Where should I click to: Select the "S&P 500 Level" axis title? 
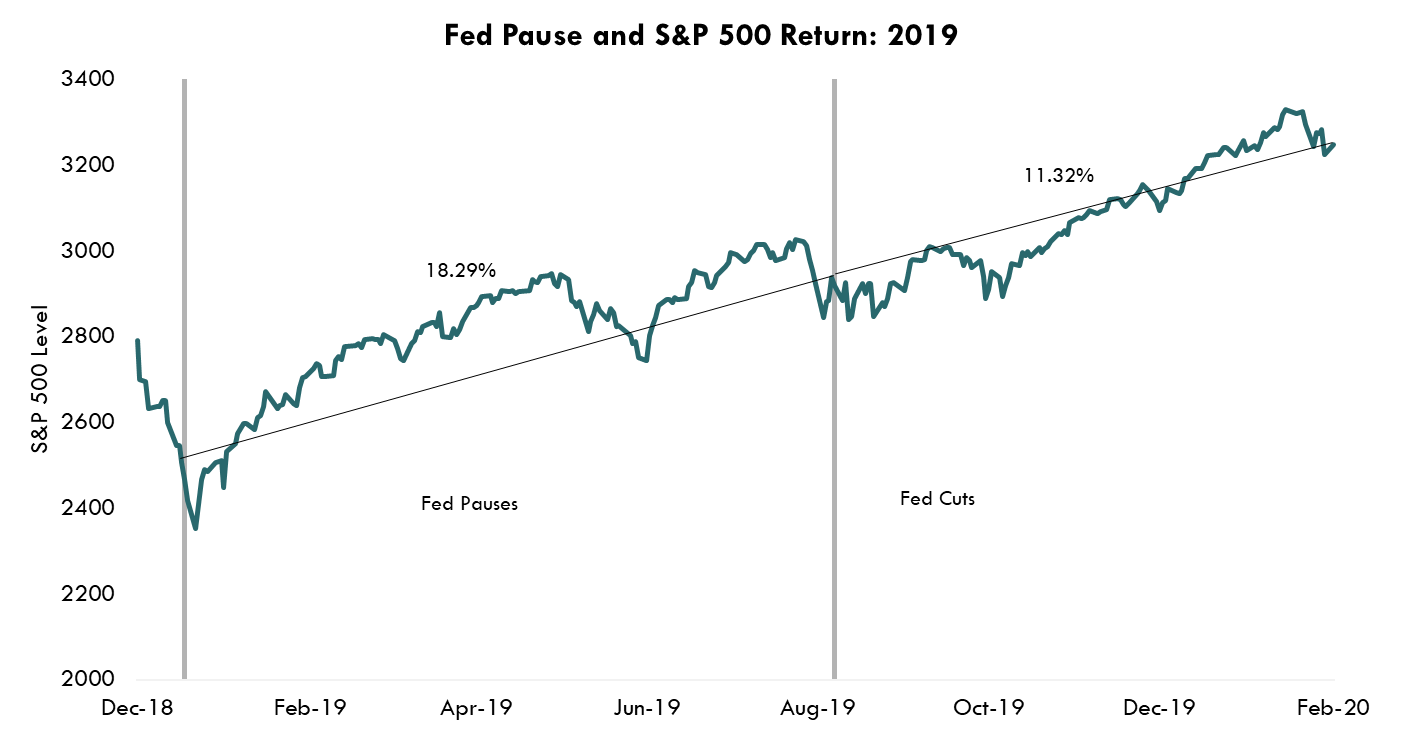[39, 378]
